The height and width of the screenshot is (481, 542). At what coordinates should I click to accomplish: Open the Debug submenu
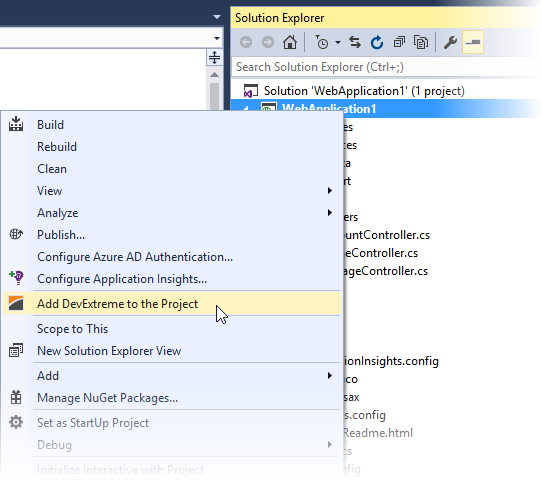54,445
